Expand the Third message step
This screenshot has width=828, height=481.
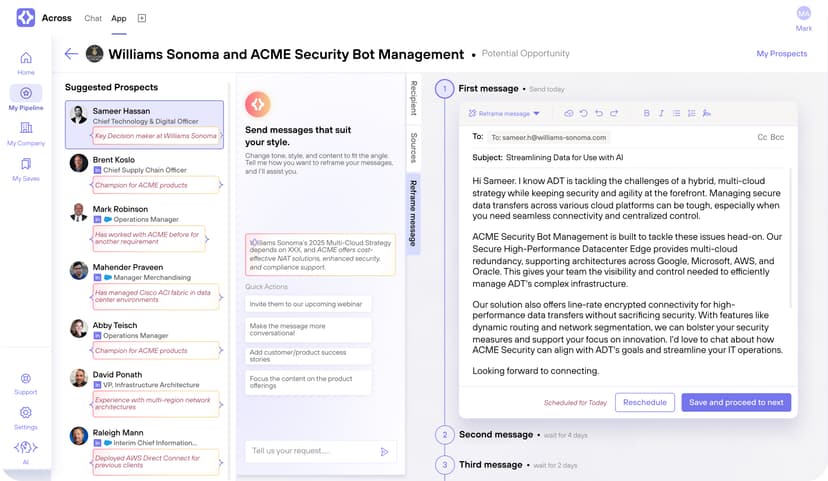pyautogui.click(x=490, y=465)
